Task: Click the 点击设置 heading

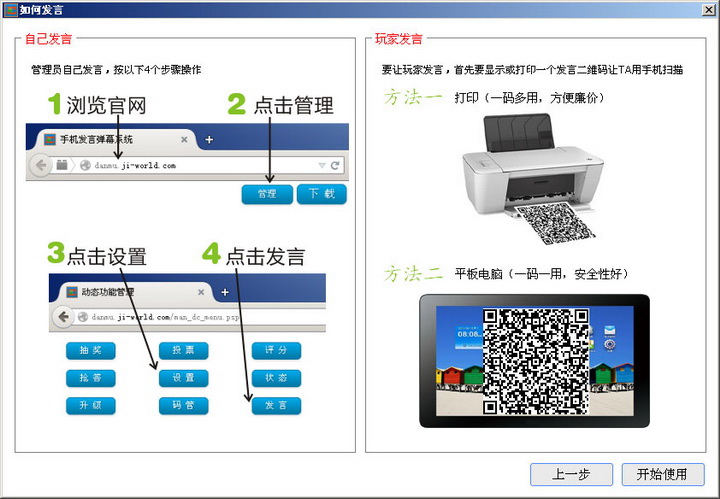Action: click(107, 256)
